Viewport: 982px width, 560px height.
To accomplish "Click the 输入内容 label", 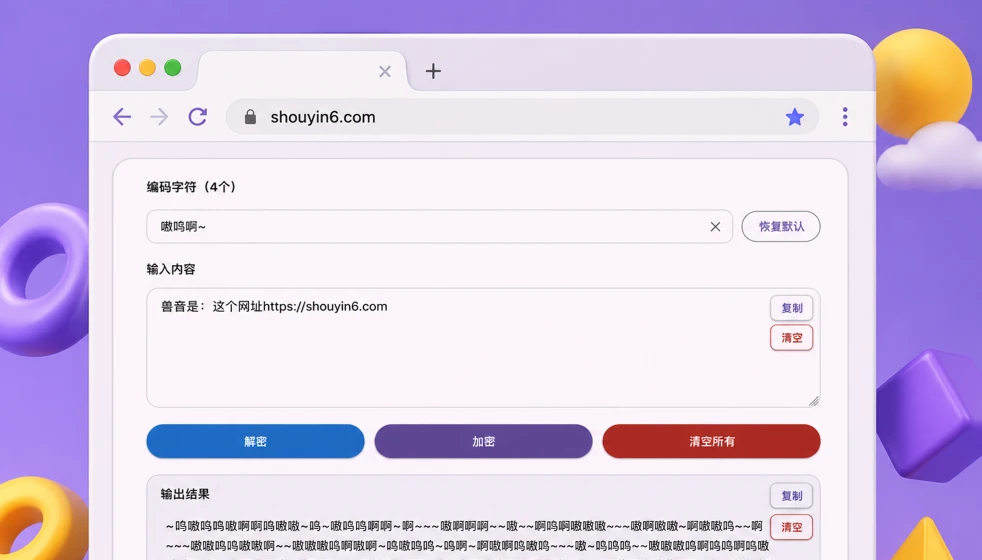I will point(171,269).
